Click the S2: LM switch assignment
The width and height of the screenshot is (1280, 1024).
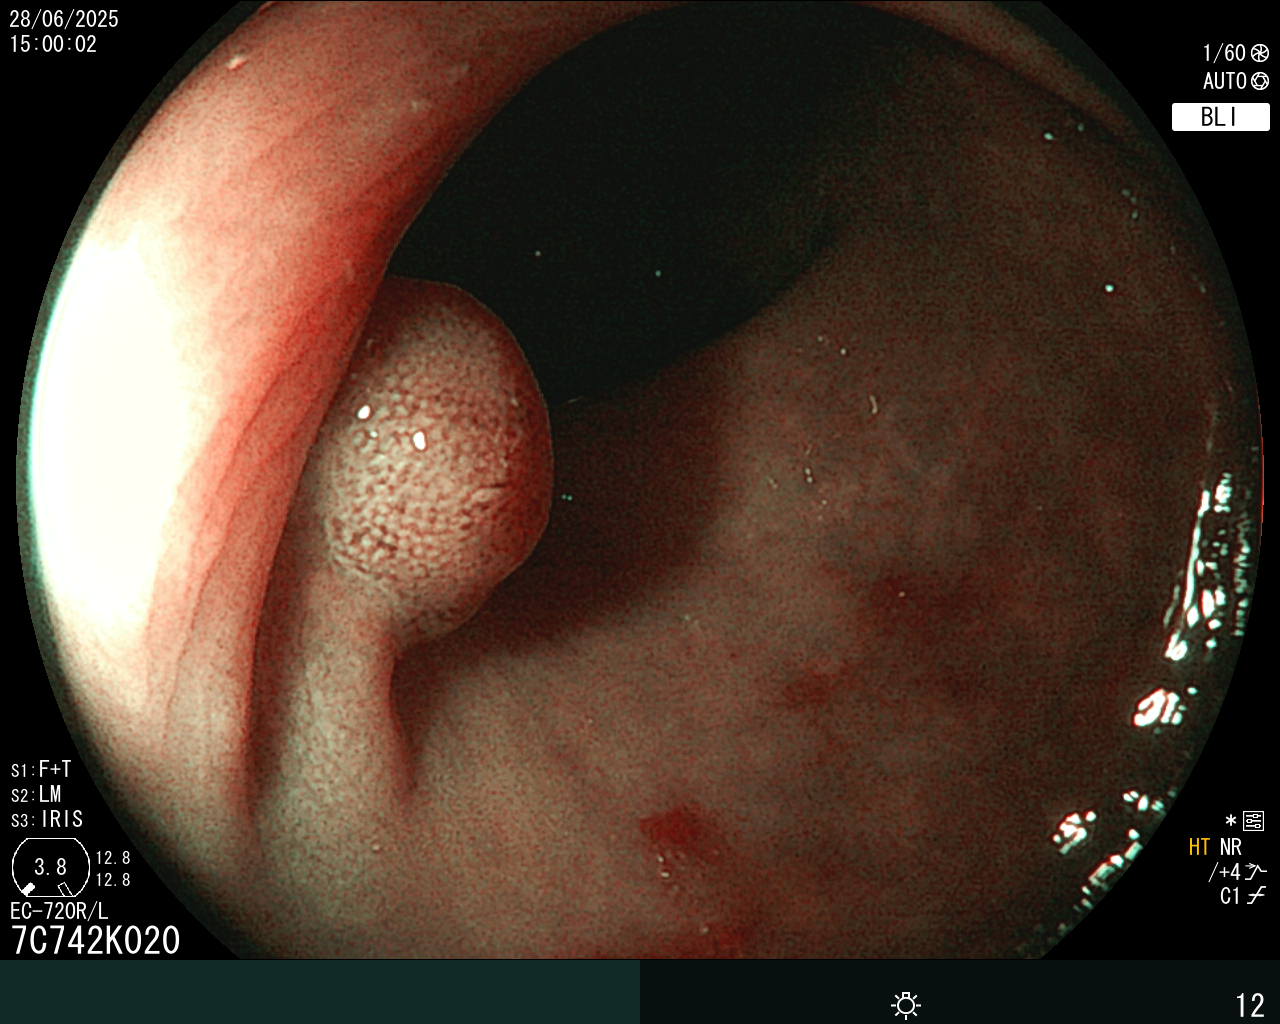[36, 794]
